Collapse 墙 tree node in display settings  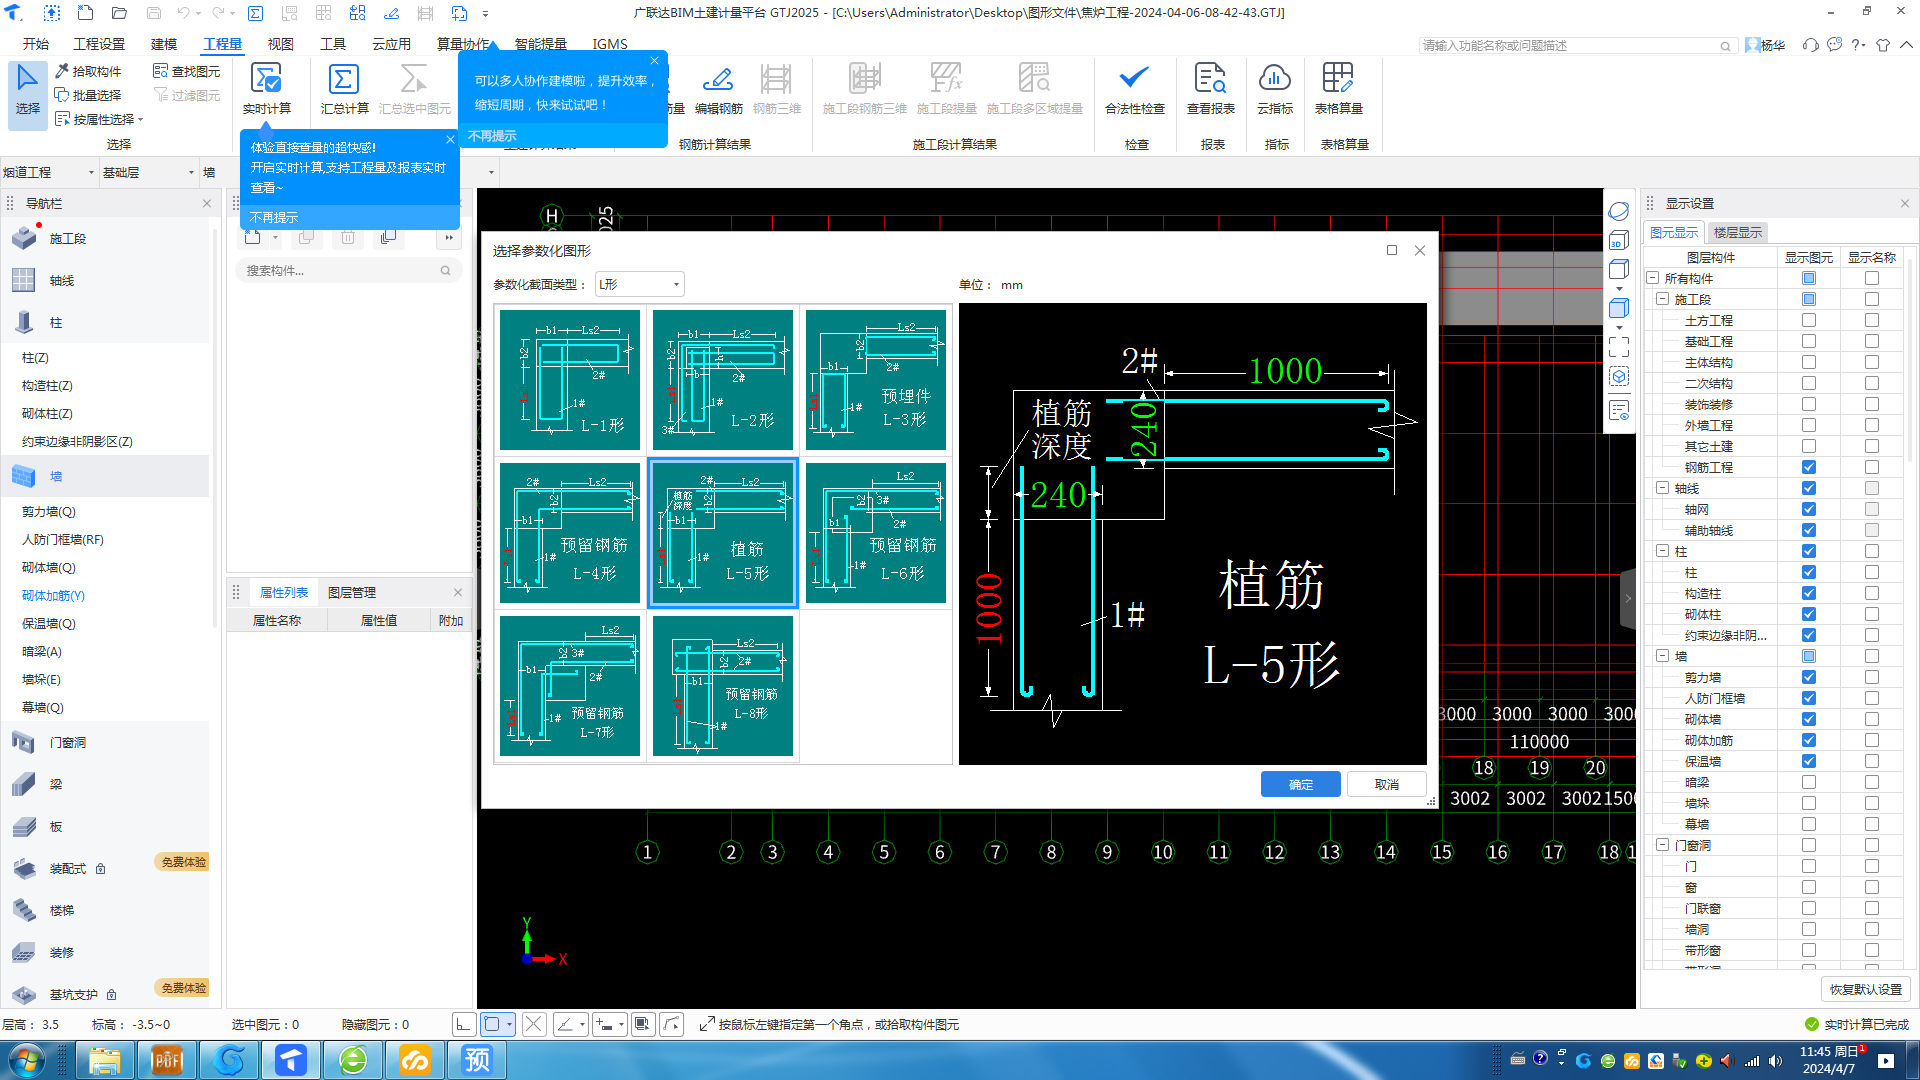pos(1663,656)
